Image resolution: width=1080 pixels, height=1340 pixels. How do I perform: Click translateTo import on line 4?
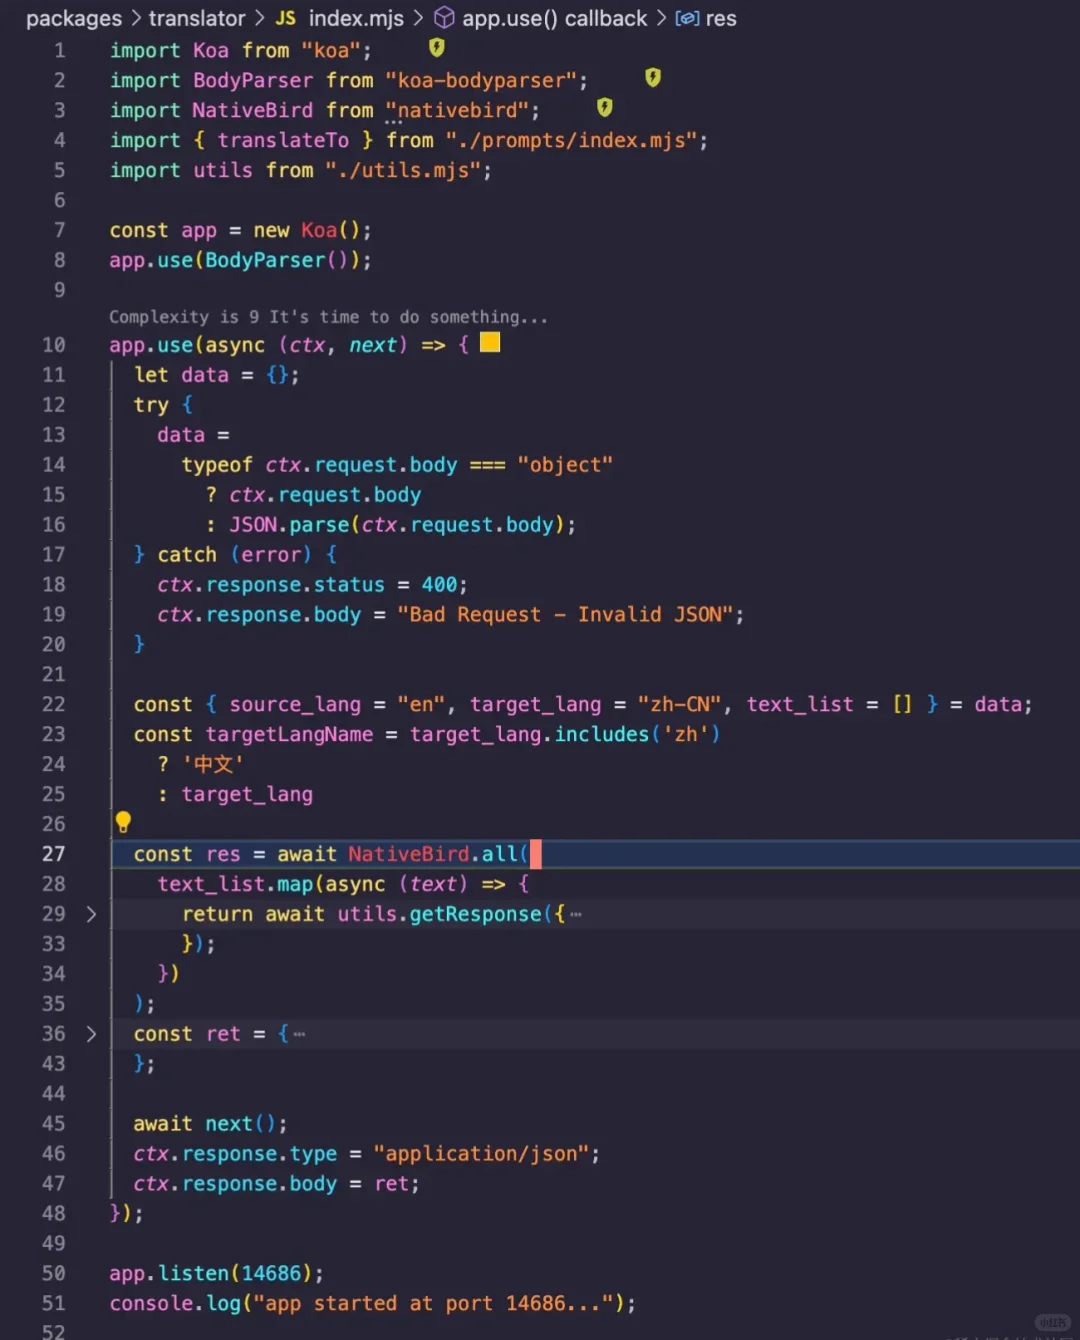click(283, 140)
